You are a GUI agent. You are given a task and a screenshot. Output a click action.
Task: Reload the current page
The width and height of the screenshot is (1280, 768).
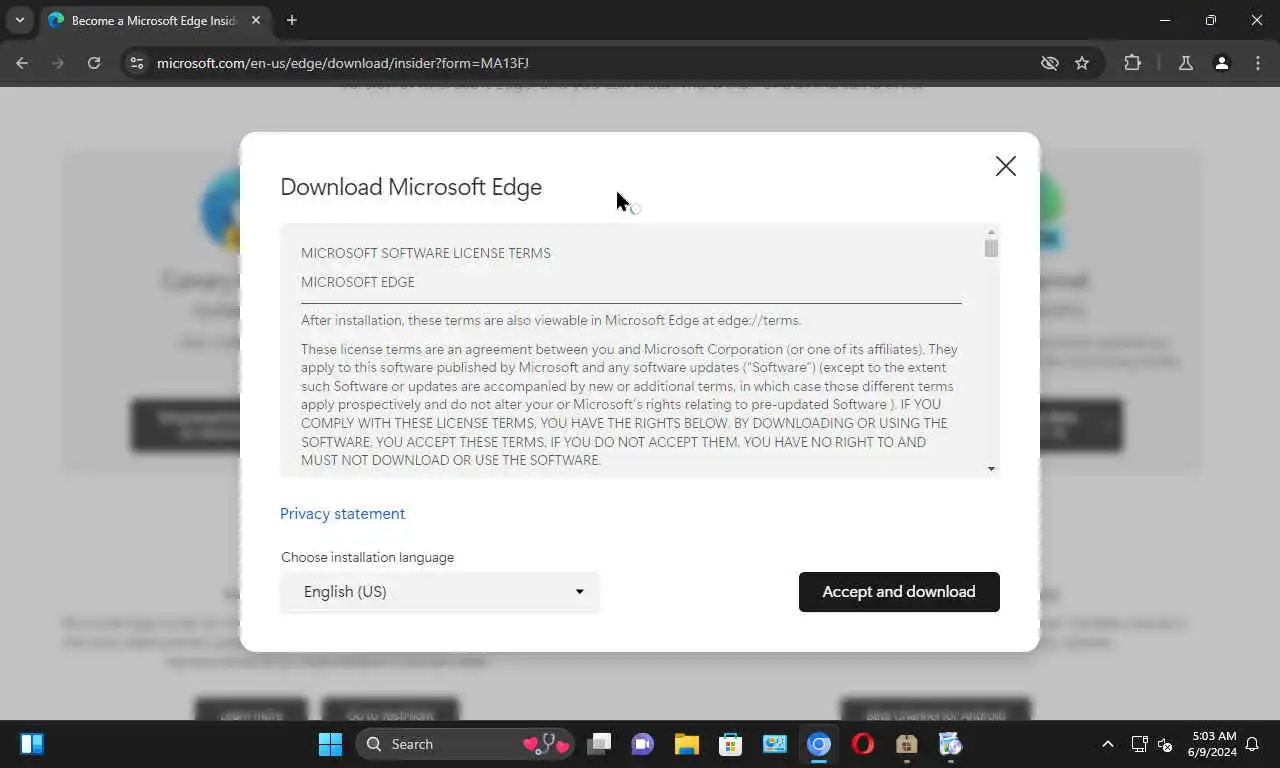coord(94,63)
